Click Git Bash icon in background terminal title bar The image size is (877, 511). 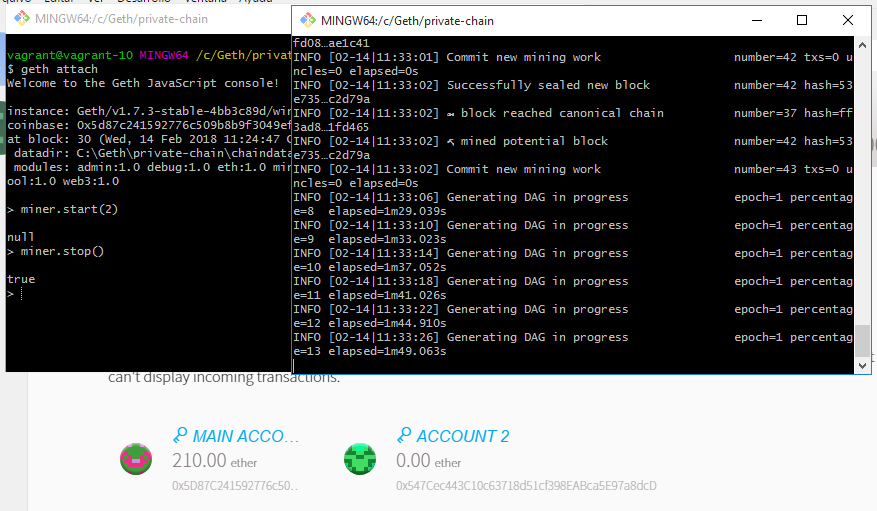pos(22,18)
